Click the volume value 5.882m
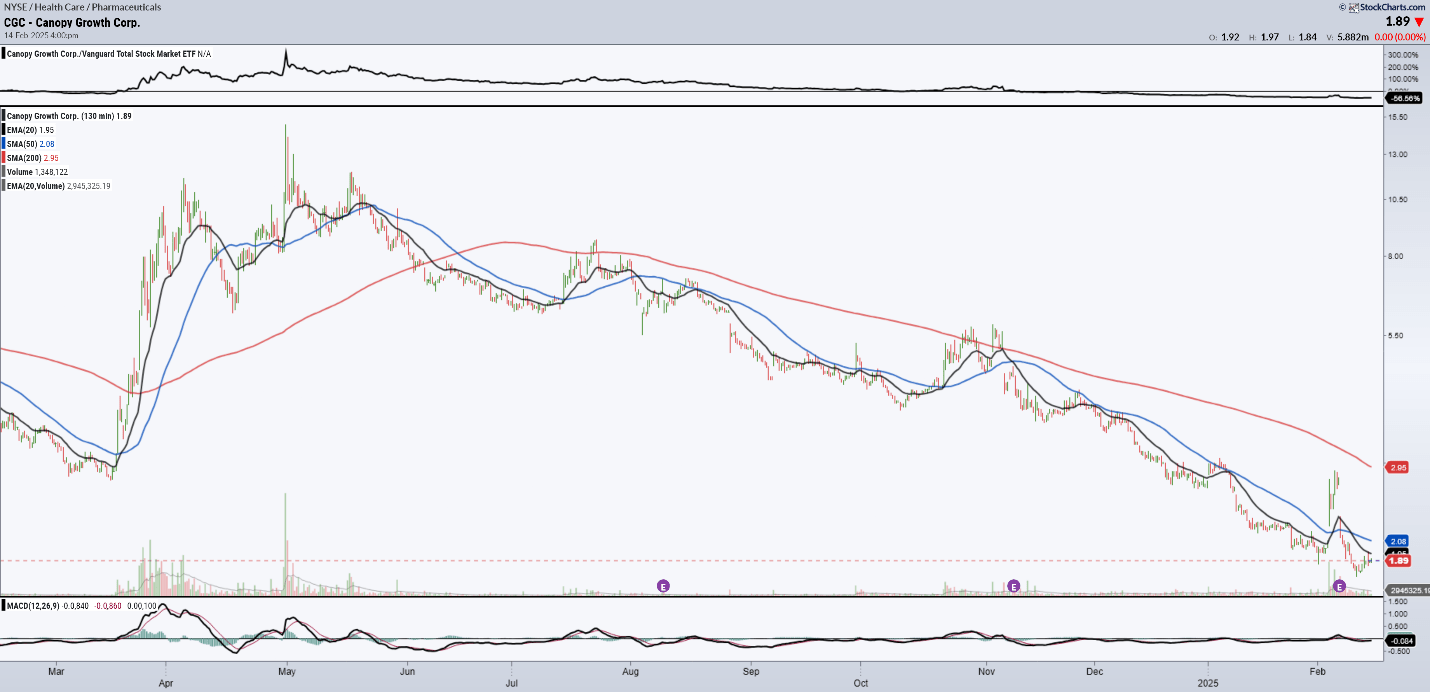 (x=1353, y=37)
